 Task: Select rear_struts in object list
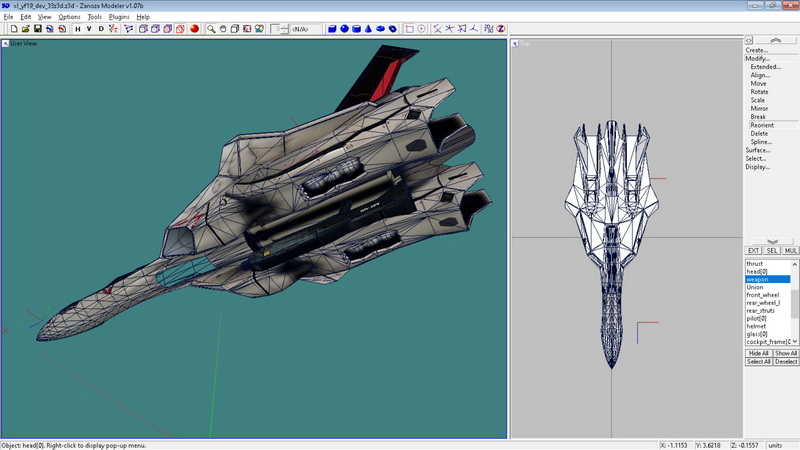(767, 311)
